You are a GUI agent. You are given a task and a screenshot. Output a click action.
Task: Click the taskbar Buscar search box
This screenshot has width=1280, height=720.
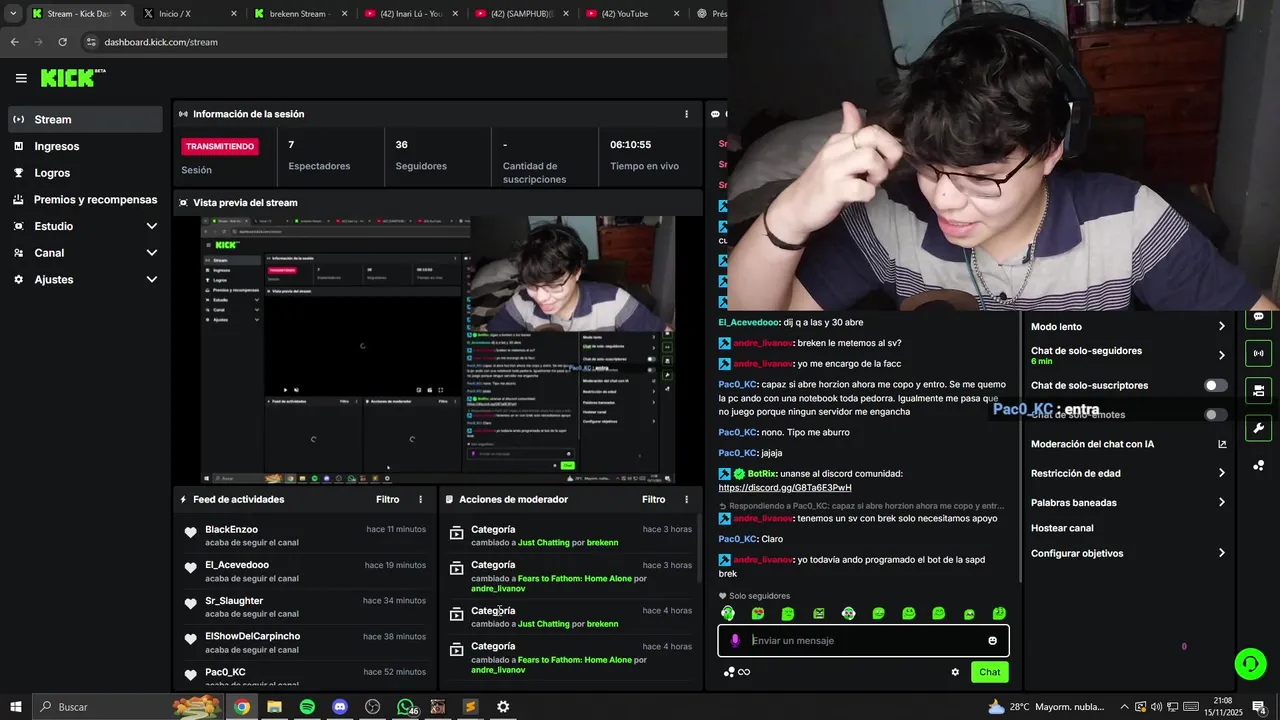(x=127, y=707)
